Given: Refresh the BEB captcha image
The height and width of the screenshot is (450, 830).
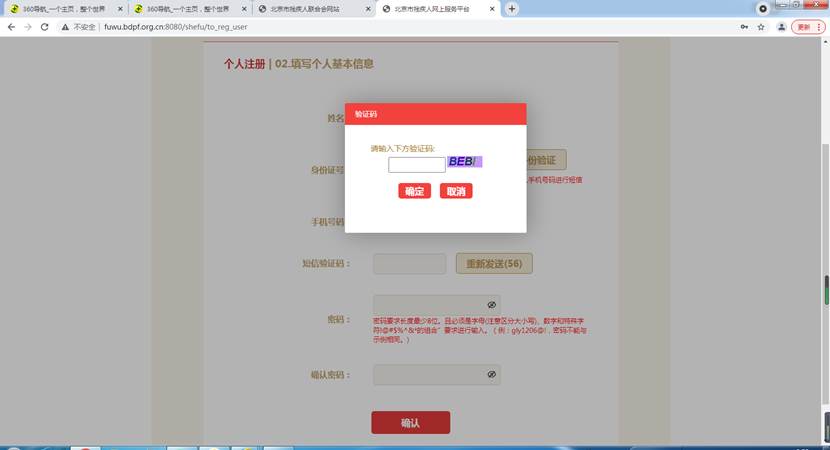Looking at the screenshot, I should 465,161.
